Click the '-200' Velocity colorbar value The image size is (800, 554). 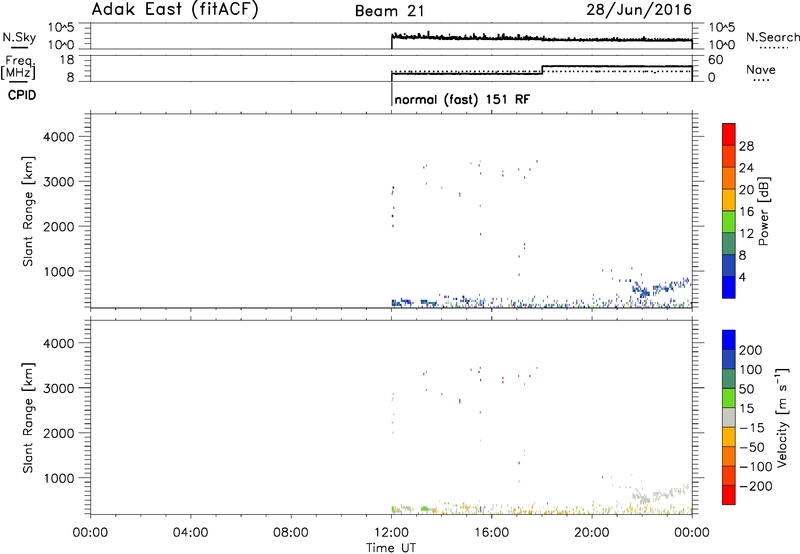[x=754, y=486]
